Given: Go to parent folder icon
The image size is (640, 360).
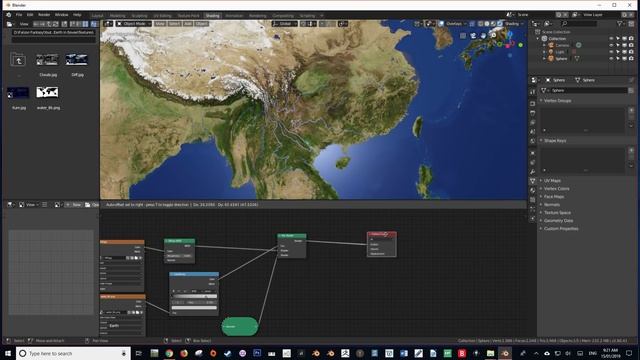Looking at the screenshot, I should coord(18,60).
